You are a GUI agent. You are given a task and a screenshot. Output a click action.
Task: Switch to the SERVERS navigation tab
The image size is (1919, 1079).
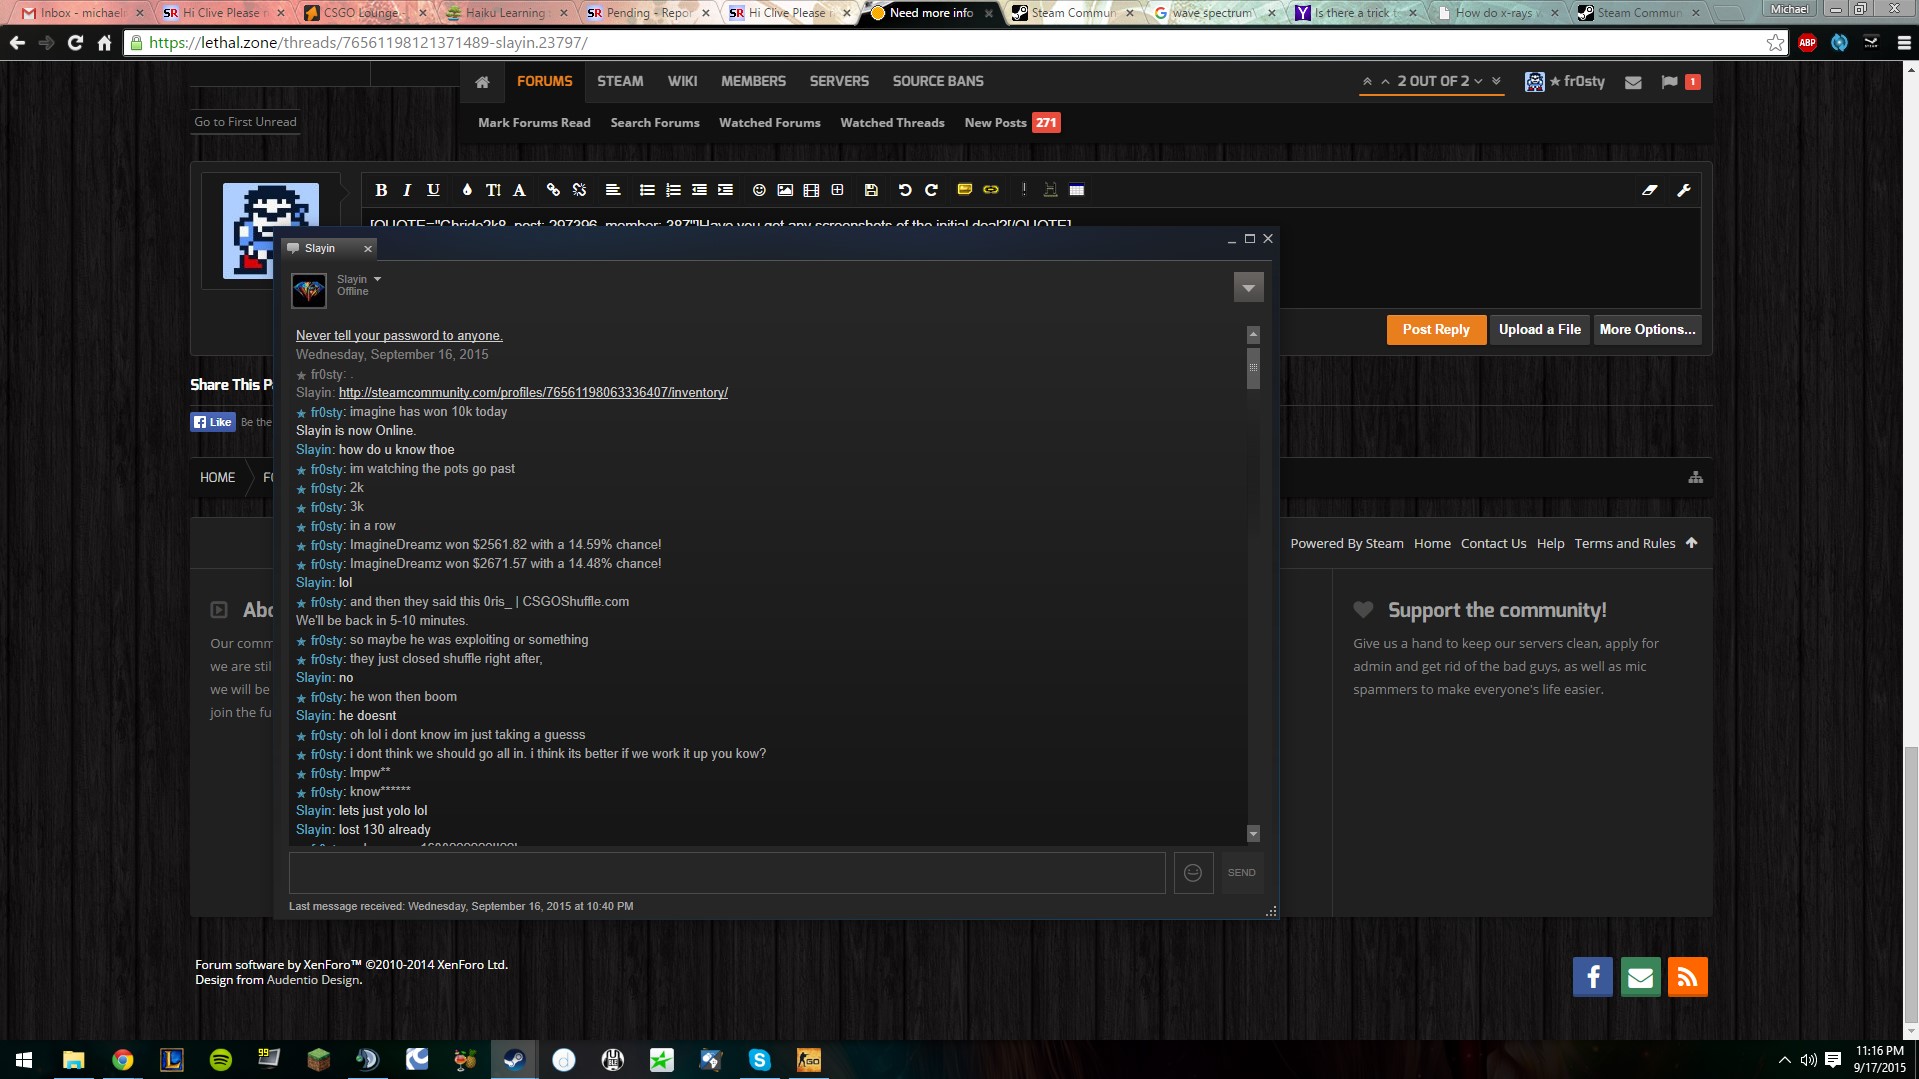[x=838, y=81]
